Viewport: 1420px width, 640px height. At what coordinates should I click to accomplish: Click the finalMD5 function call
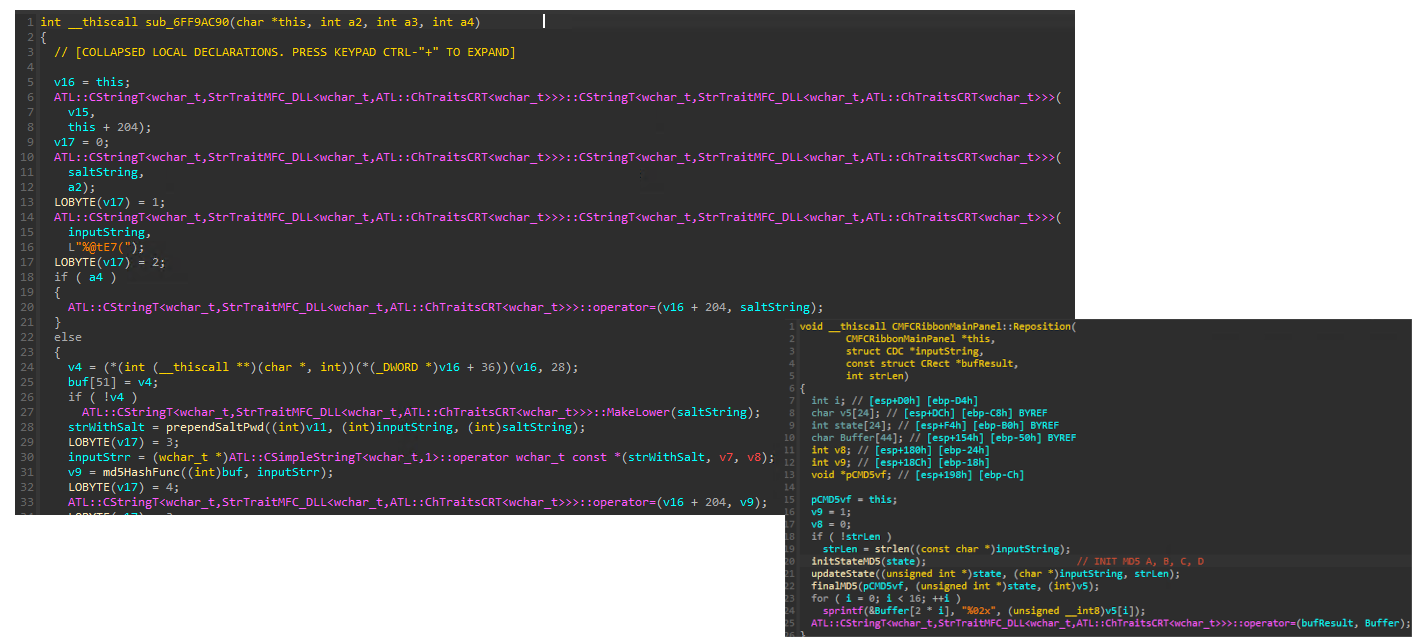point(837,585)
